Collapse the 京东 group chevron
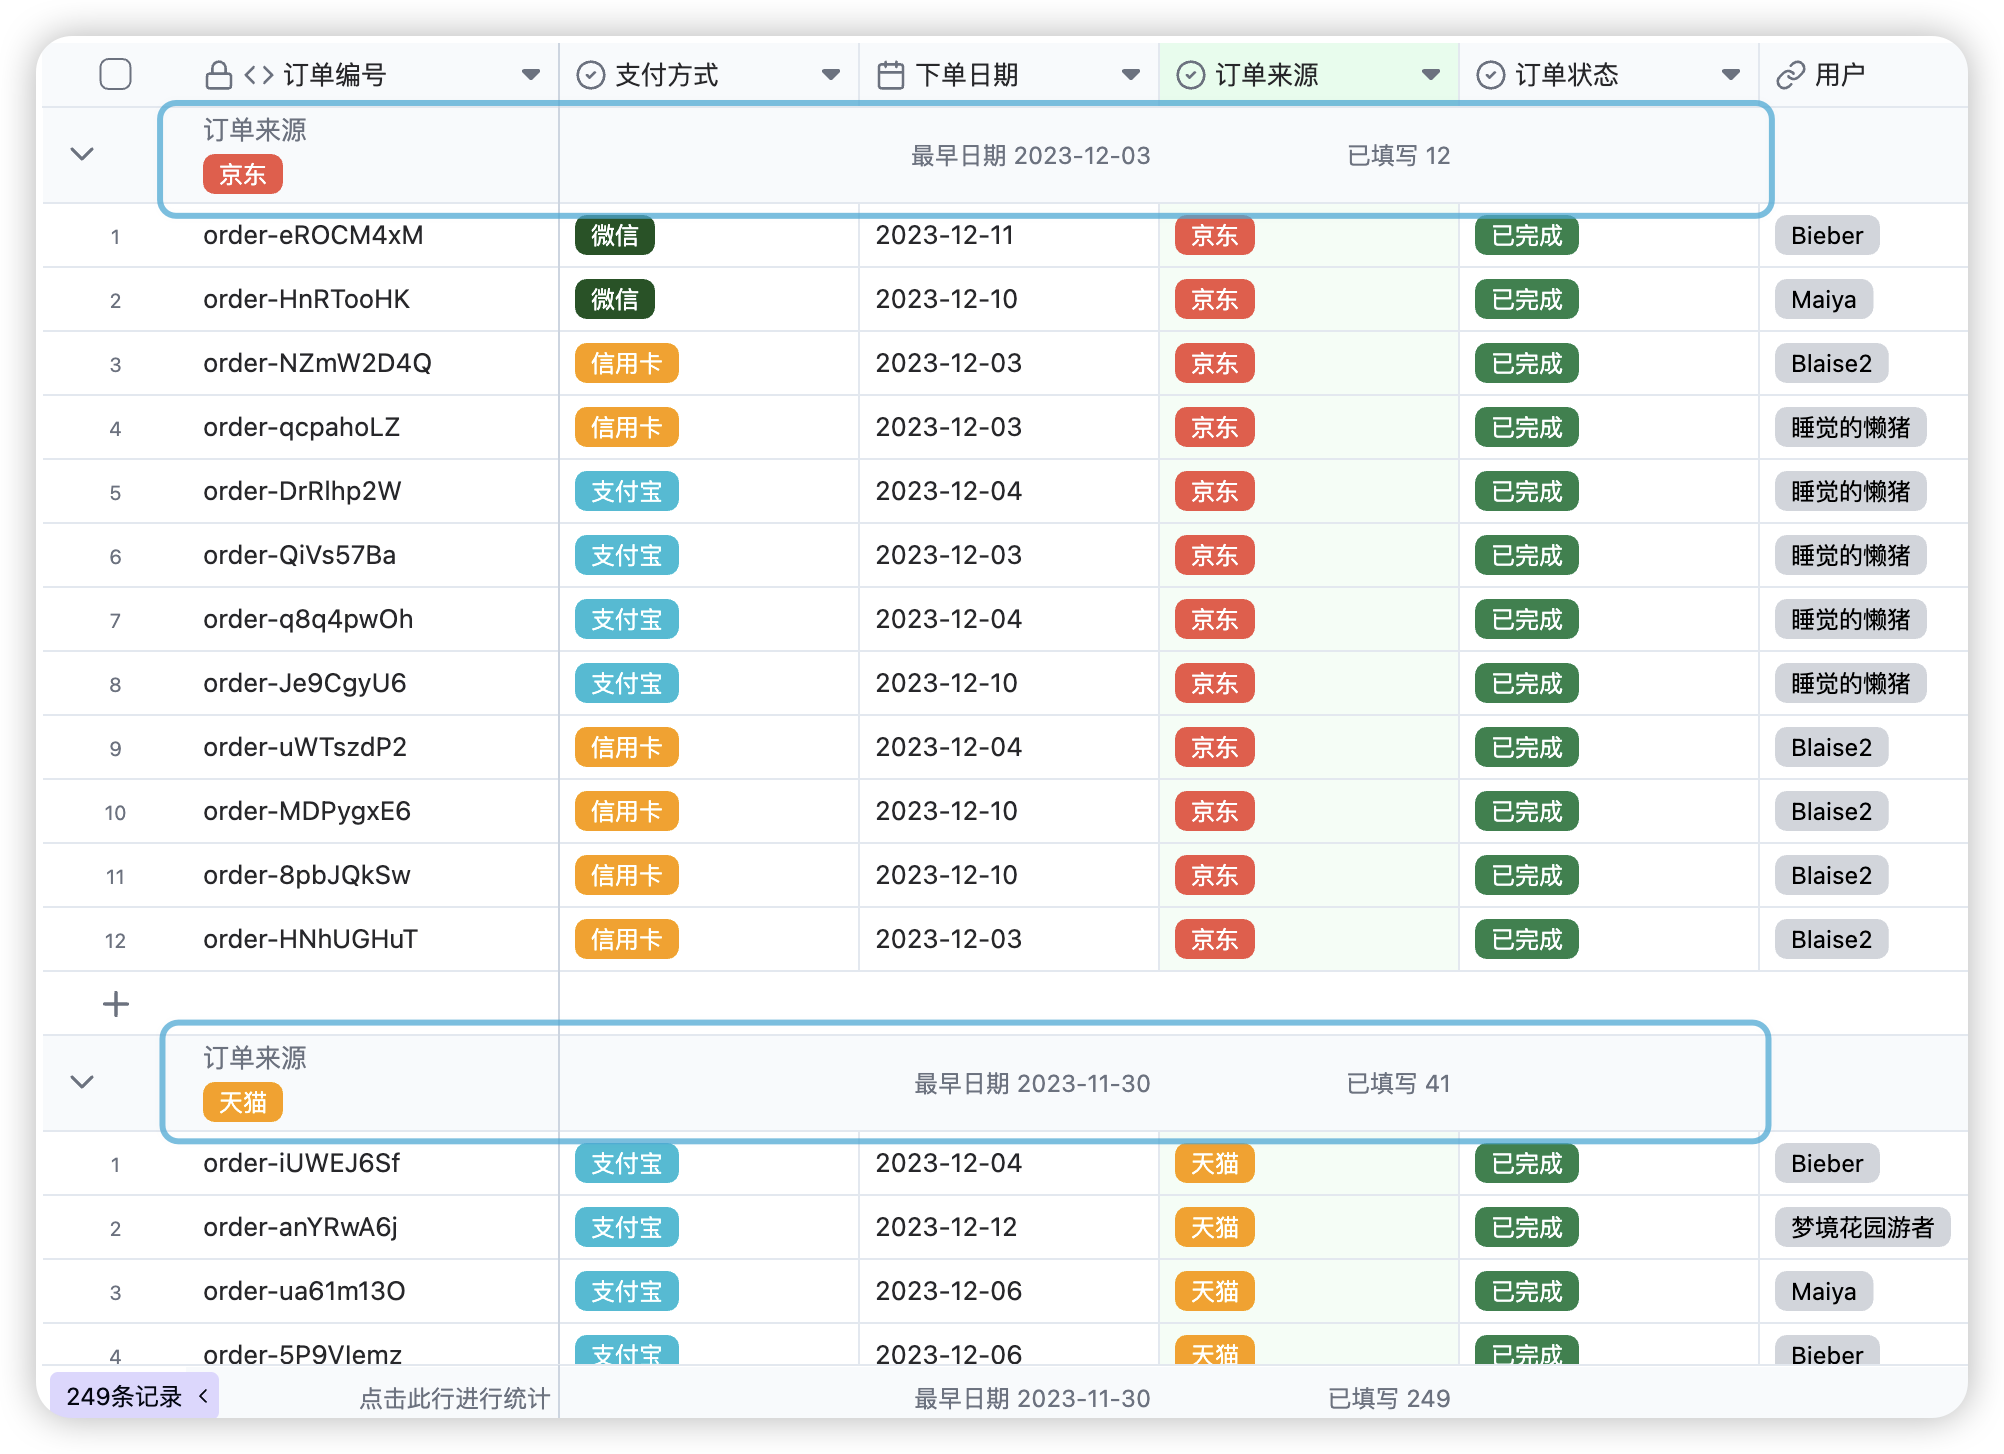The image size is (2004, 1454). 82,154
